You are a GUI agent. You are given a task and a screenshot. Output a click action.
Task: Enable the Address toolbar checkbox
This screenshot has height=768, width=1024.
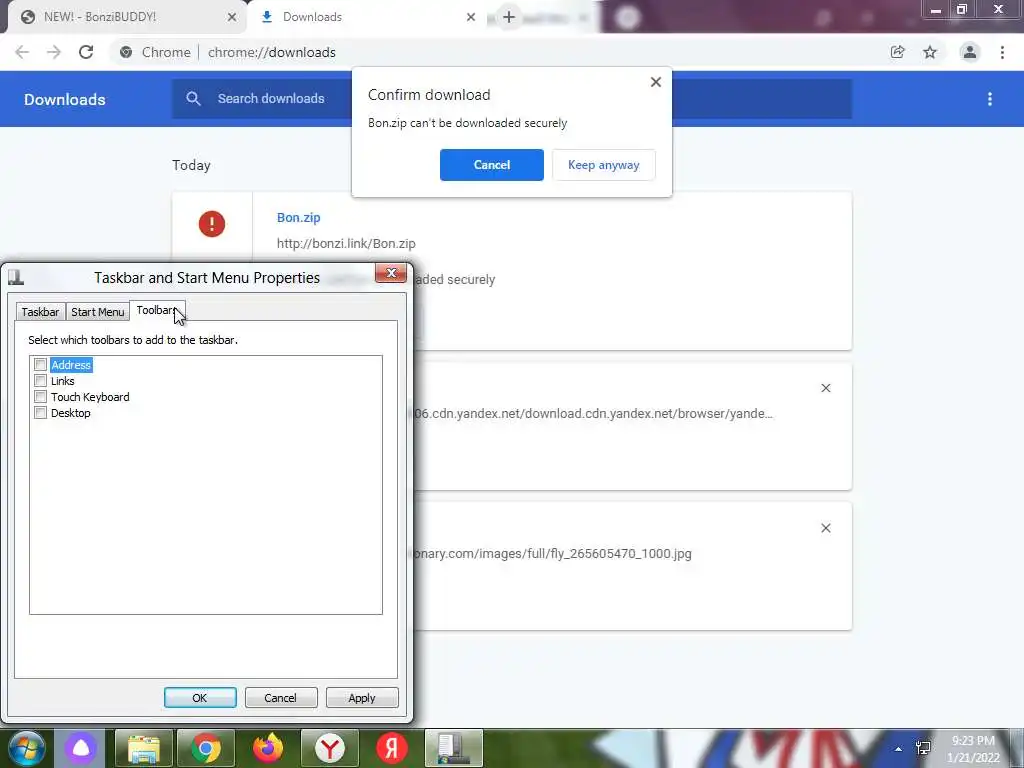pyautogui.click(x=40, y=364)
